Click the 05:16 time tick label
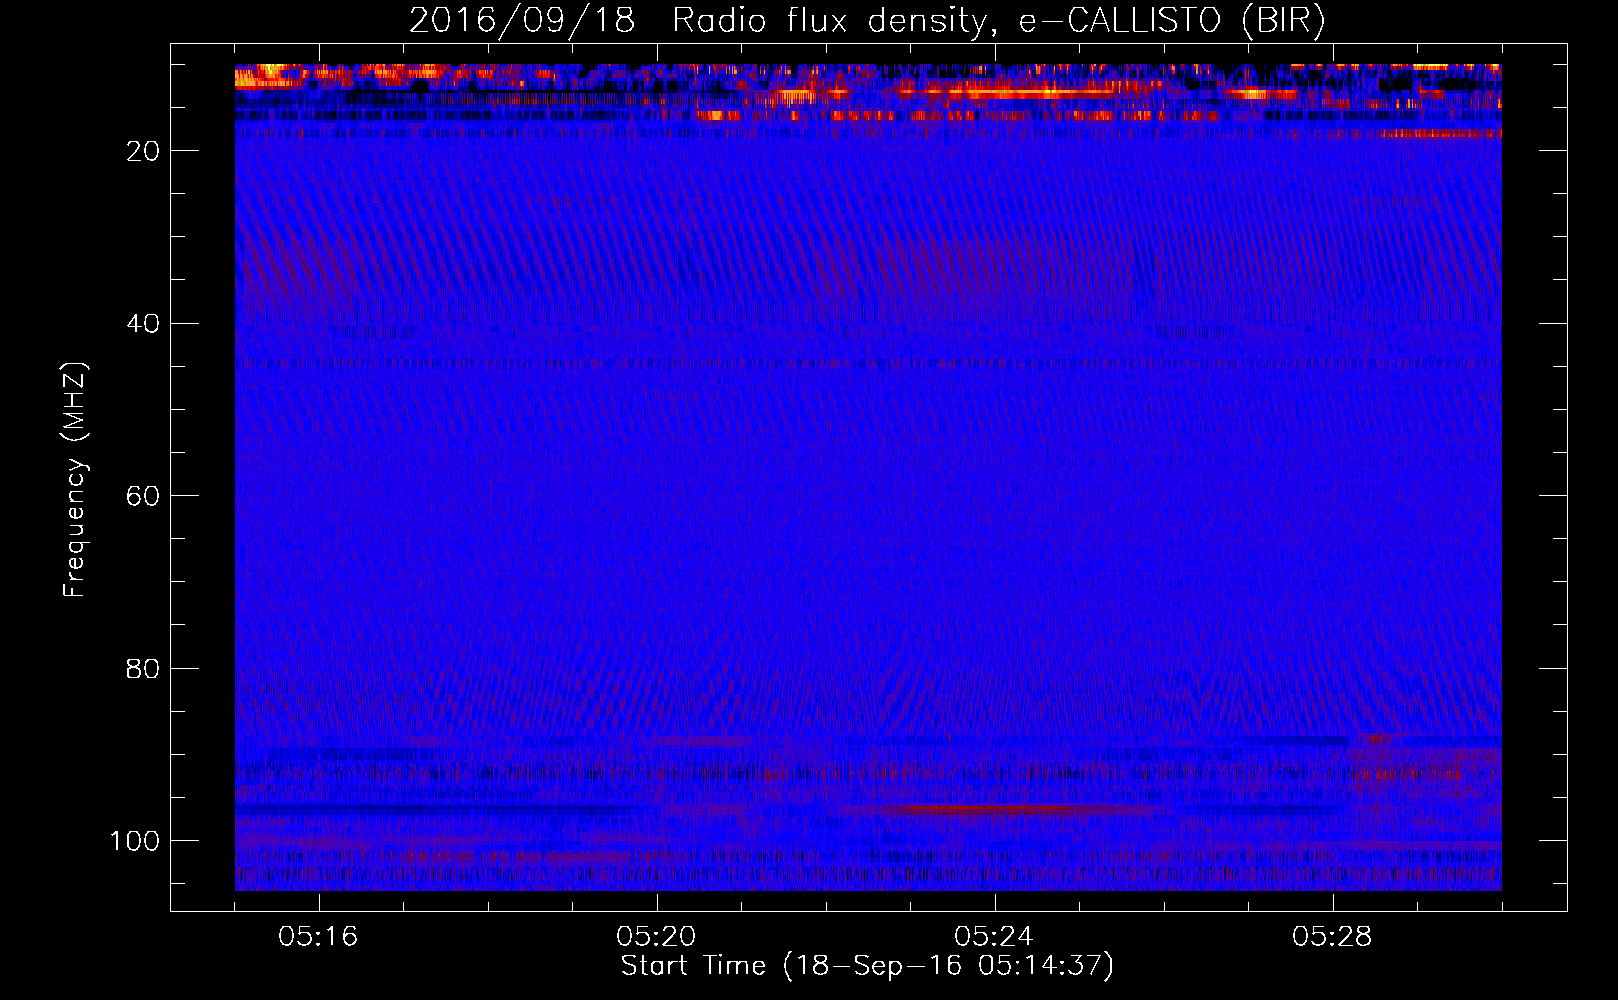 [x=318, y=937]
